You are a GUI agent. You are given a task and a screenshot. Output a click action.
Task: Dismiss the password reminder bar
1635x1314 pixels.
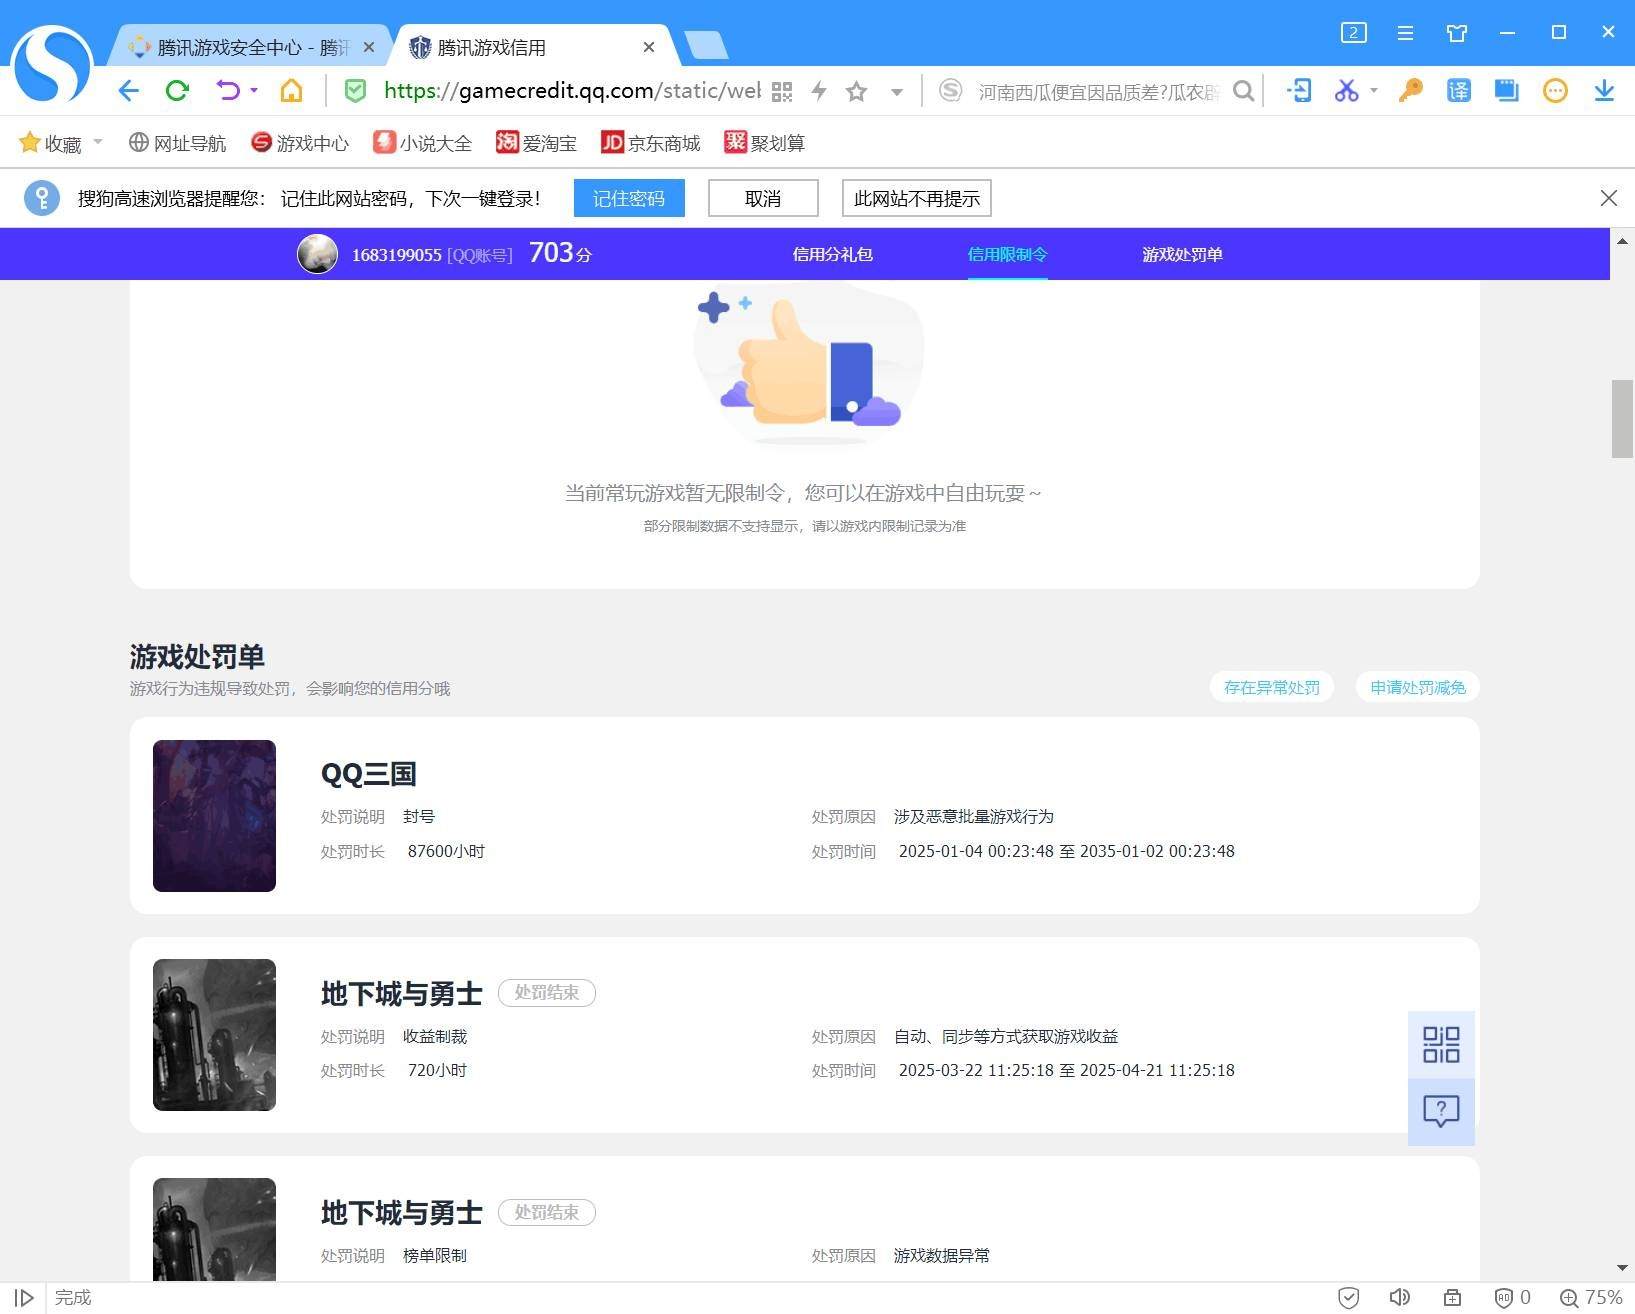(x=1608, y=198)
